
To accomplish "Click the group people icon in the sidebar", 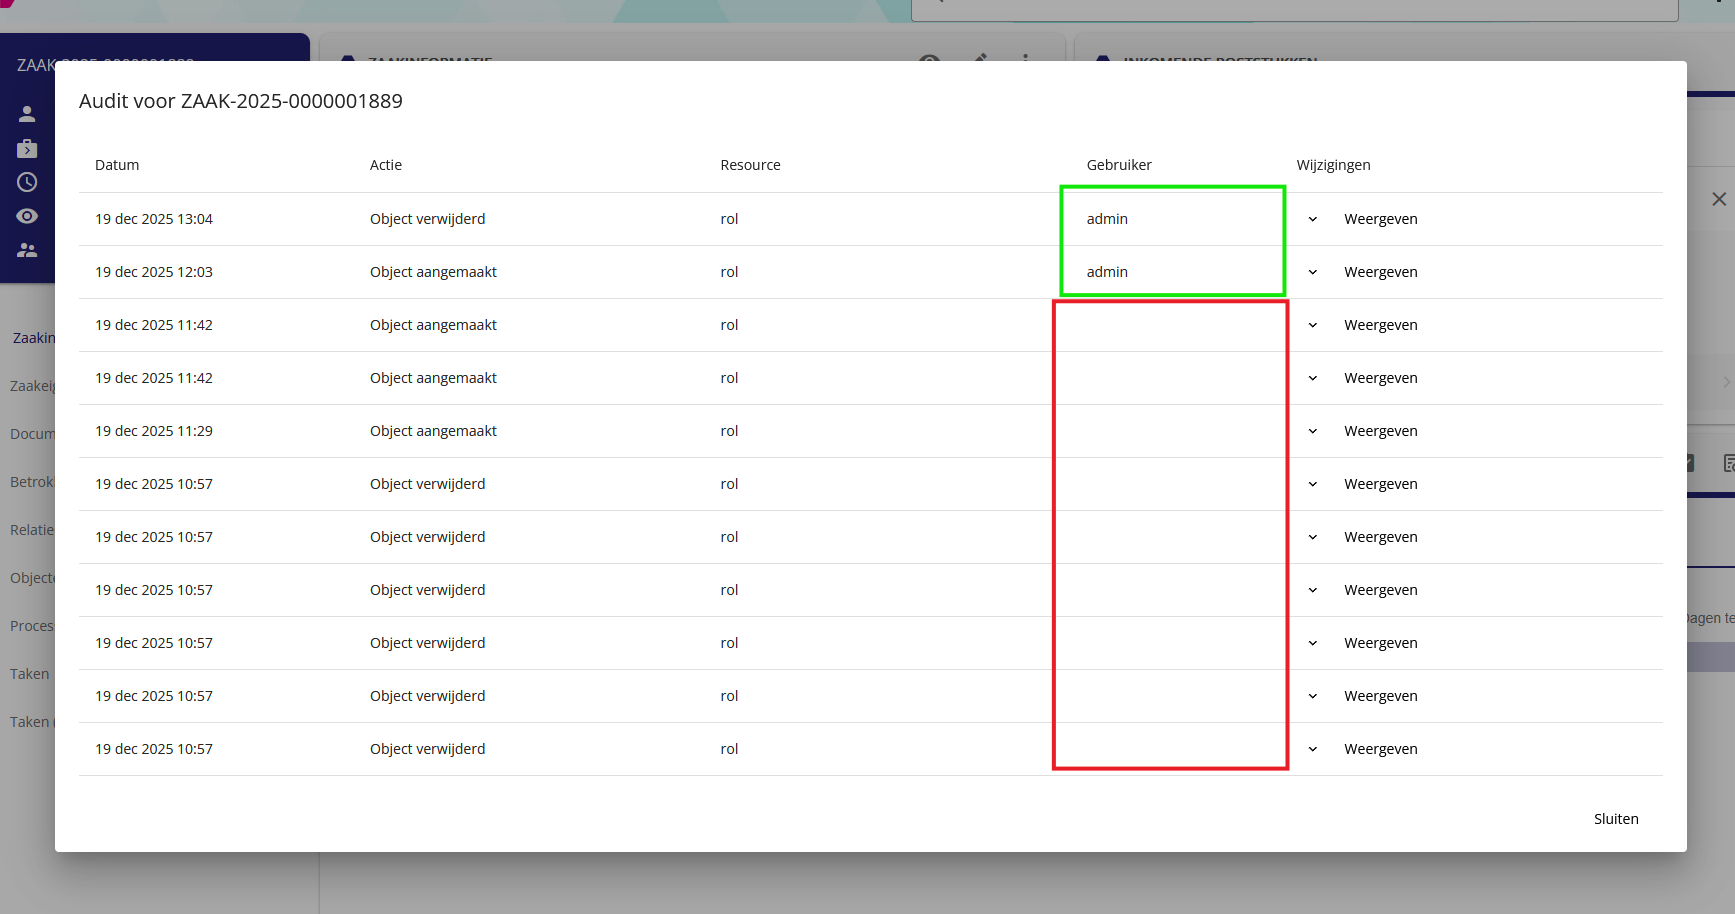I will (27, 250).
